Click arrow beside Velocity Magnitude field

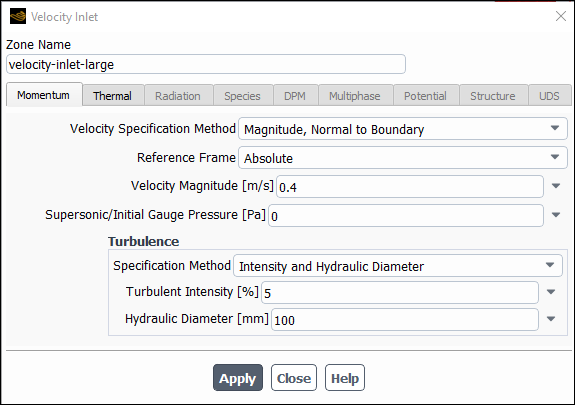coord(556,186)
